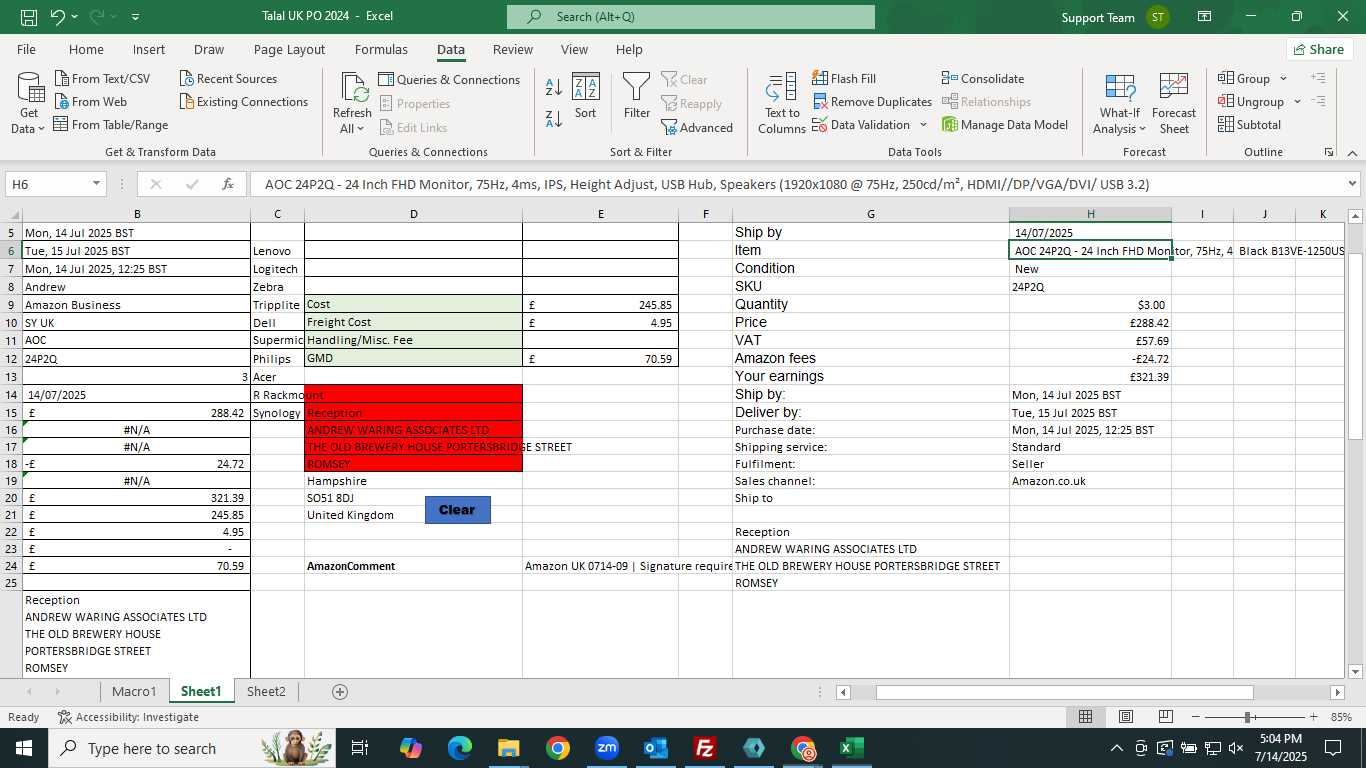Viewport: 1366px width, 768px height.
Task: Expand the Ungroup dropdown arrow
Action: (x=1297, y=102)
